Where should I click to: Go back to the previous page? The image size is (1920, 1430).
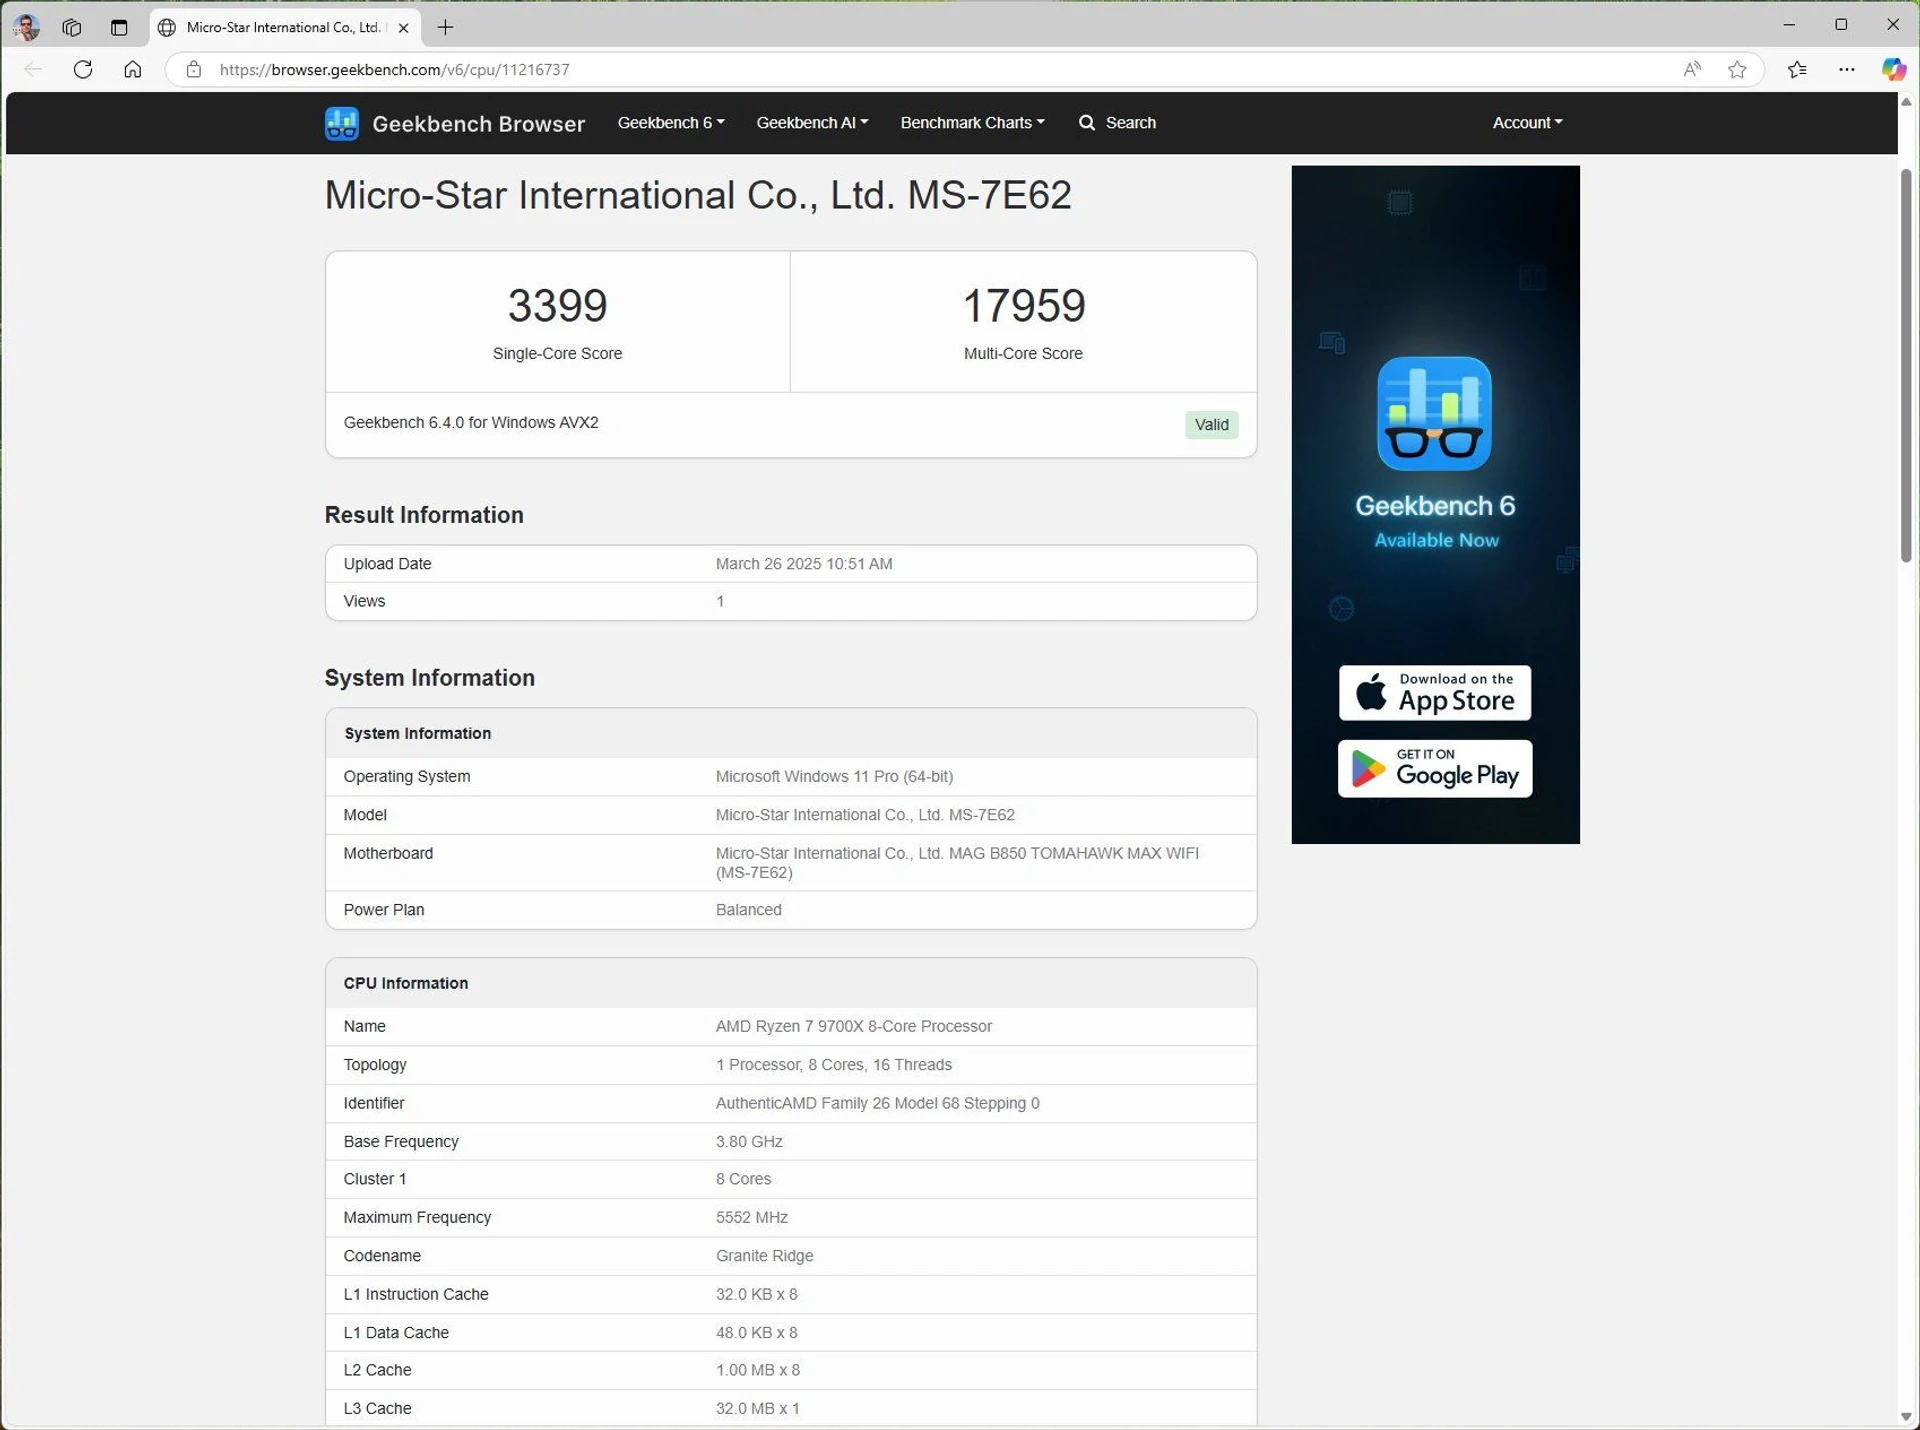[33, 69]
